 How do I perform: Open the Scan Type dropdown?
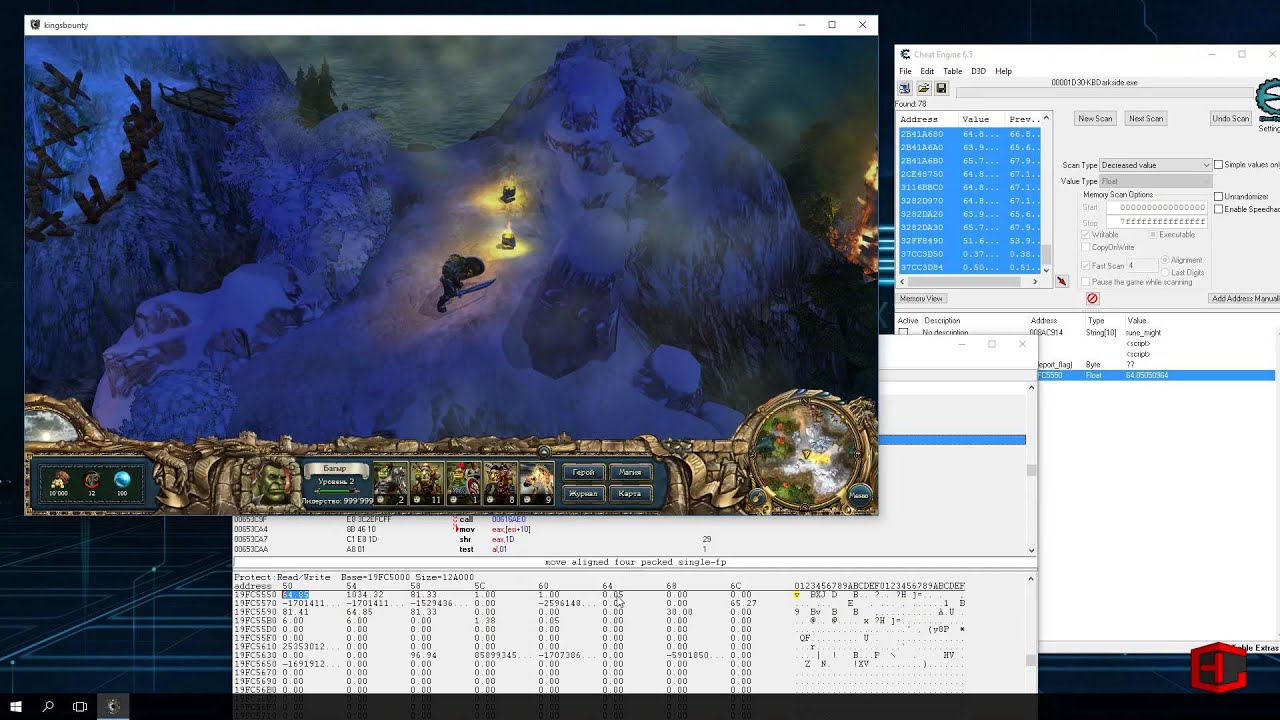pyautogui.click(x=1155, y=165)
